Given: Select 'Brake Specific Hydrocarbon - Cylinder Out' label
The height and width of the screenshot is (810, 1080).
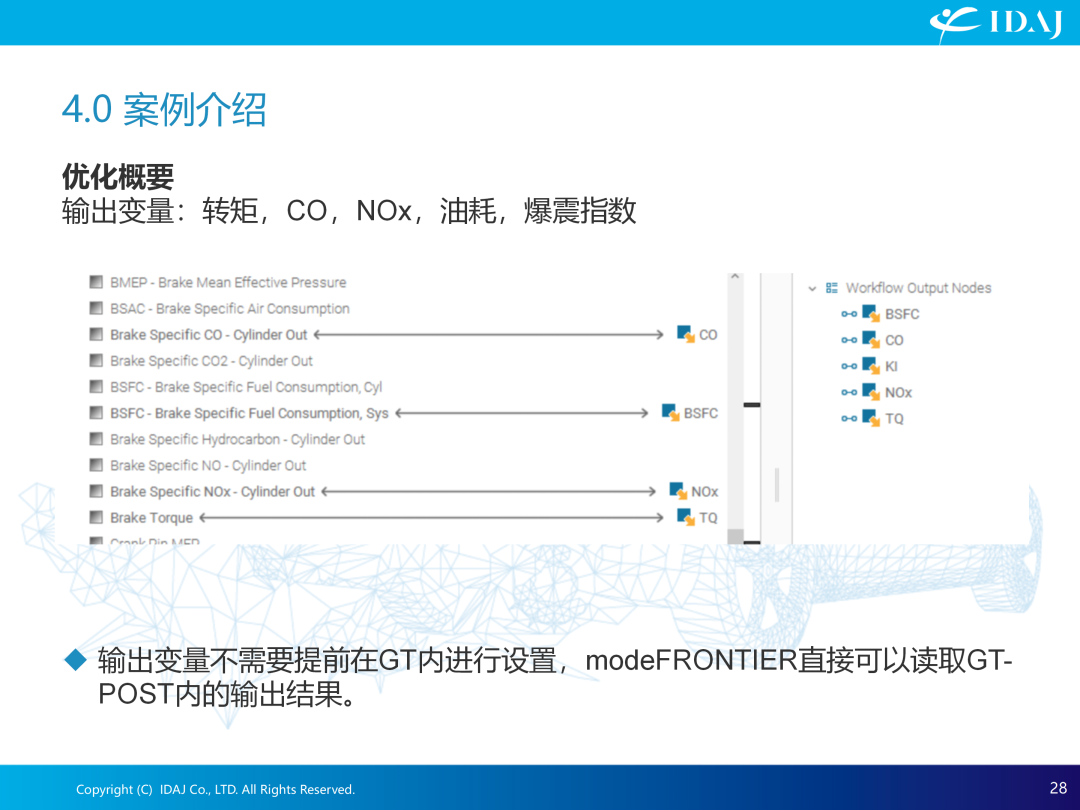Looking at the screenshot, I should [x=238, y=439].
